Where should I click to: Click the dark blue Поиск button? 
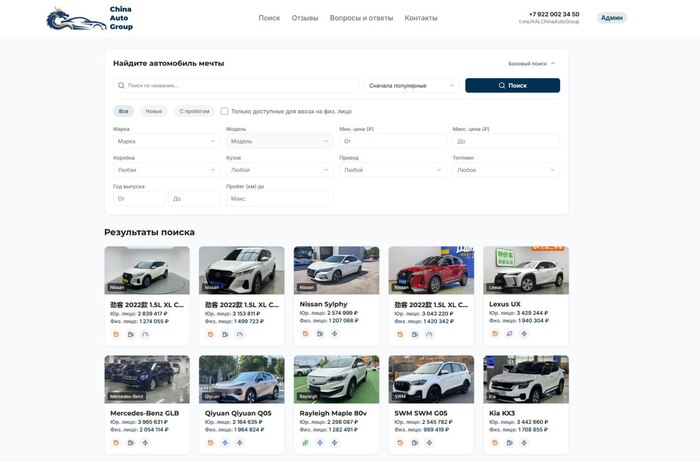pyautogui.click(x=512, y=85)
